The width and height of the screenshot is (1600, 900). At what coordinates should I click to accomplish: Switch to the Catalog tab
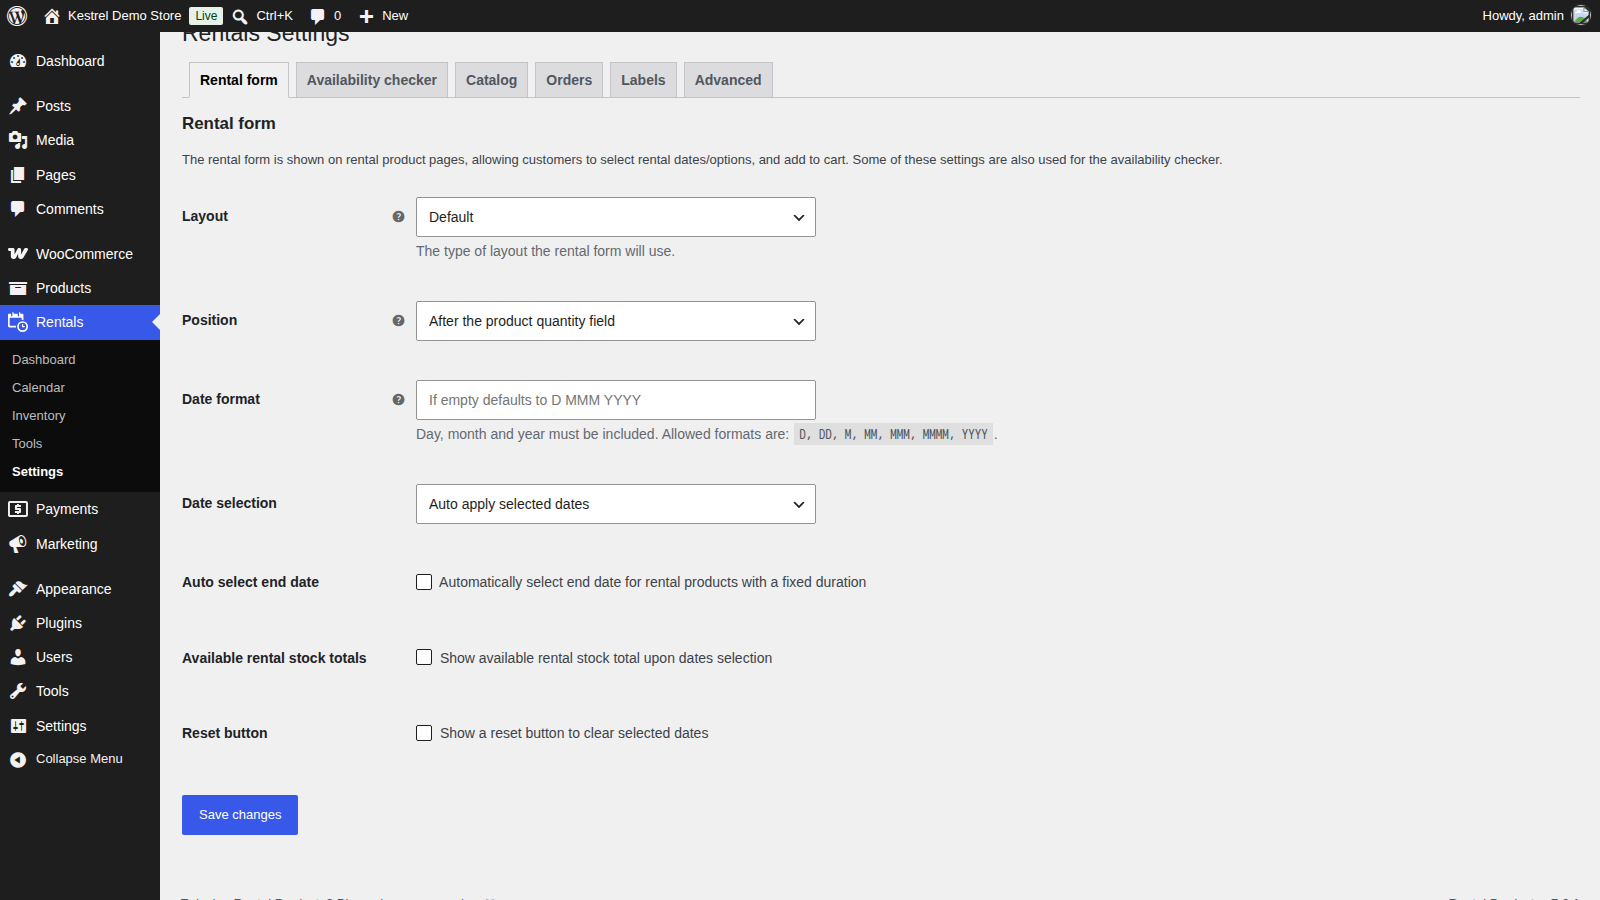(x=491, y=80)
